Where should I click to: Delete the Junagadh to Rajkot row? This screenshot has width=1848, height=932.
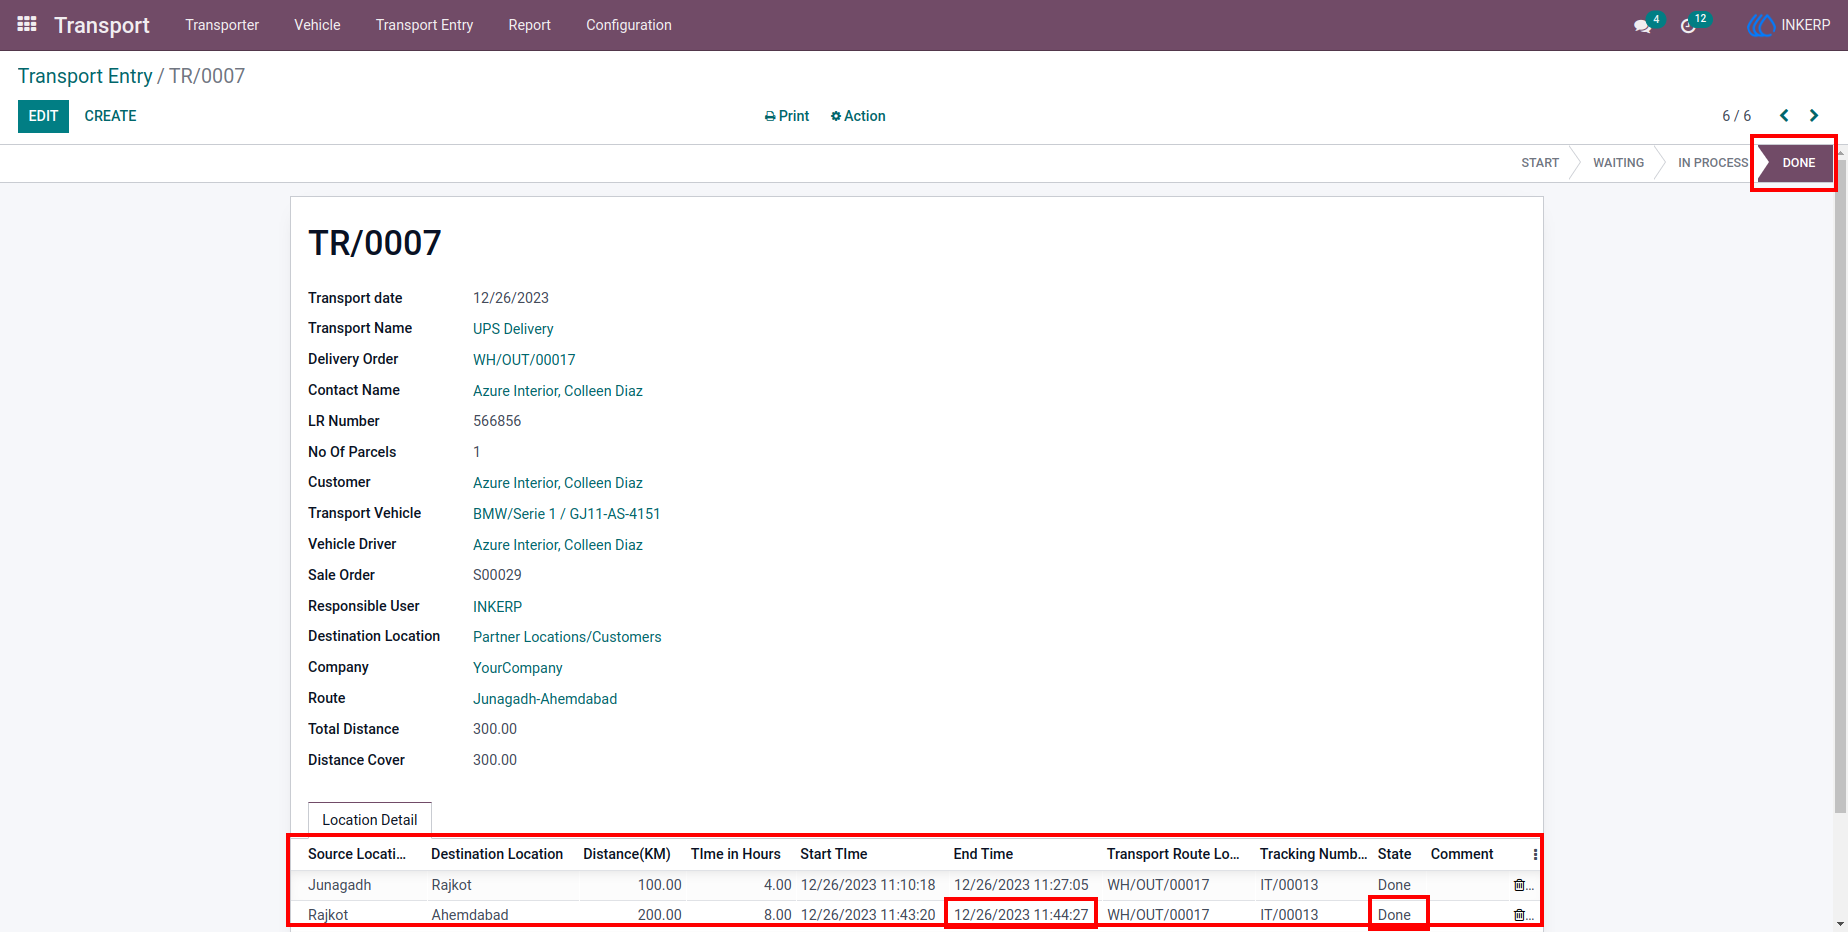1519,885
